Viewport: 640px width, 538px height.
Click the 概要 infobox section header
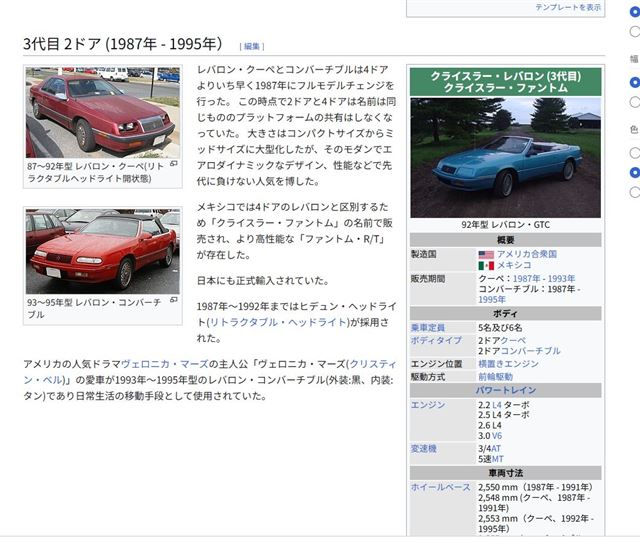505,240
